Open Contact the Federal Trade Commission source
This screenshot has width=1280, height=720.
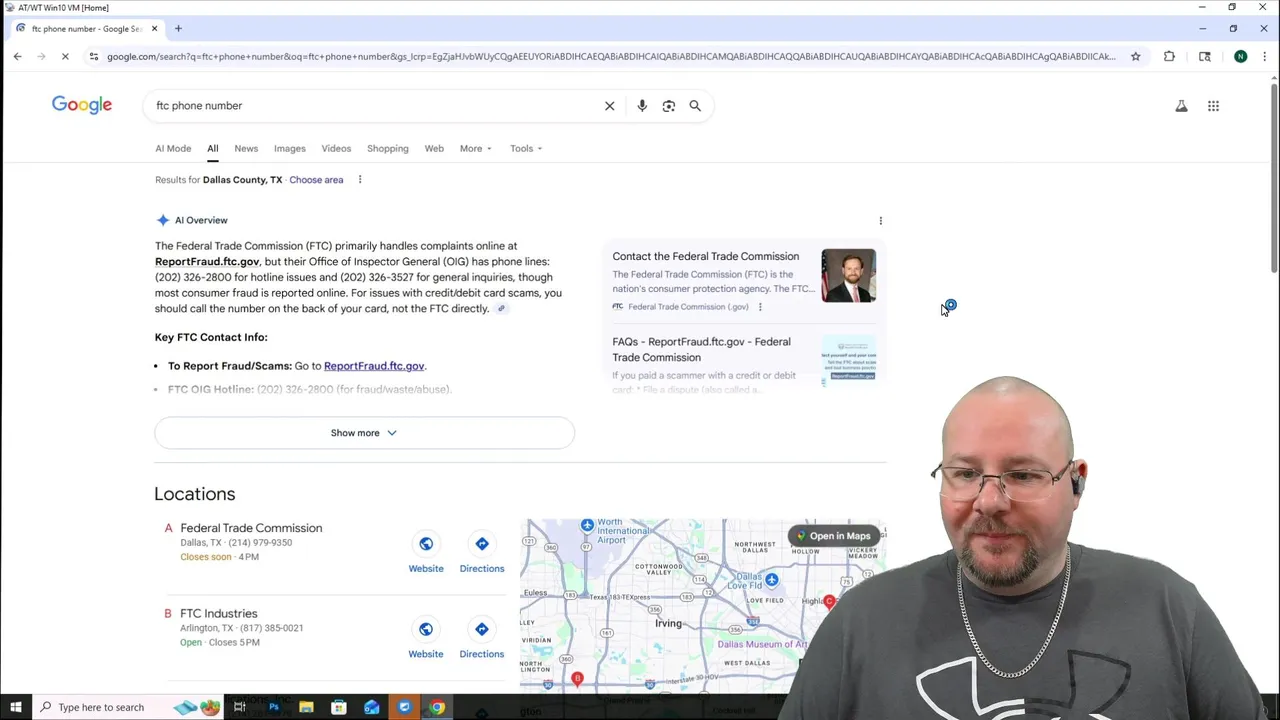(706, 257)
